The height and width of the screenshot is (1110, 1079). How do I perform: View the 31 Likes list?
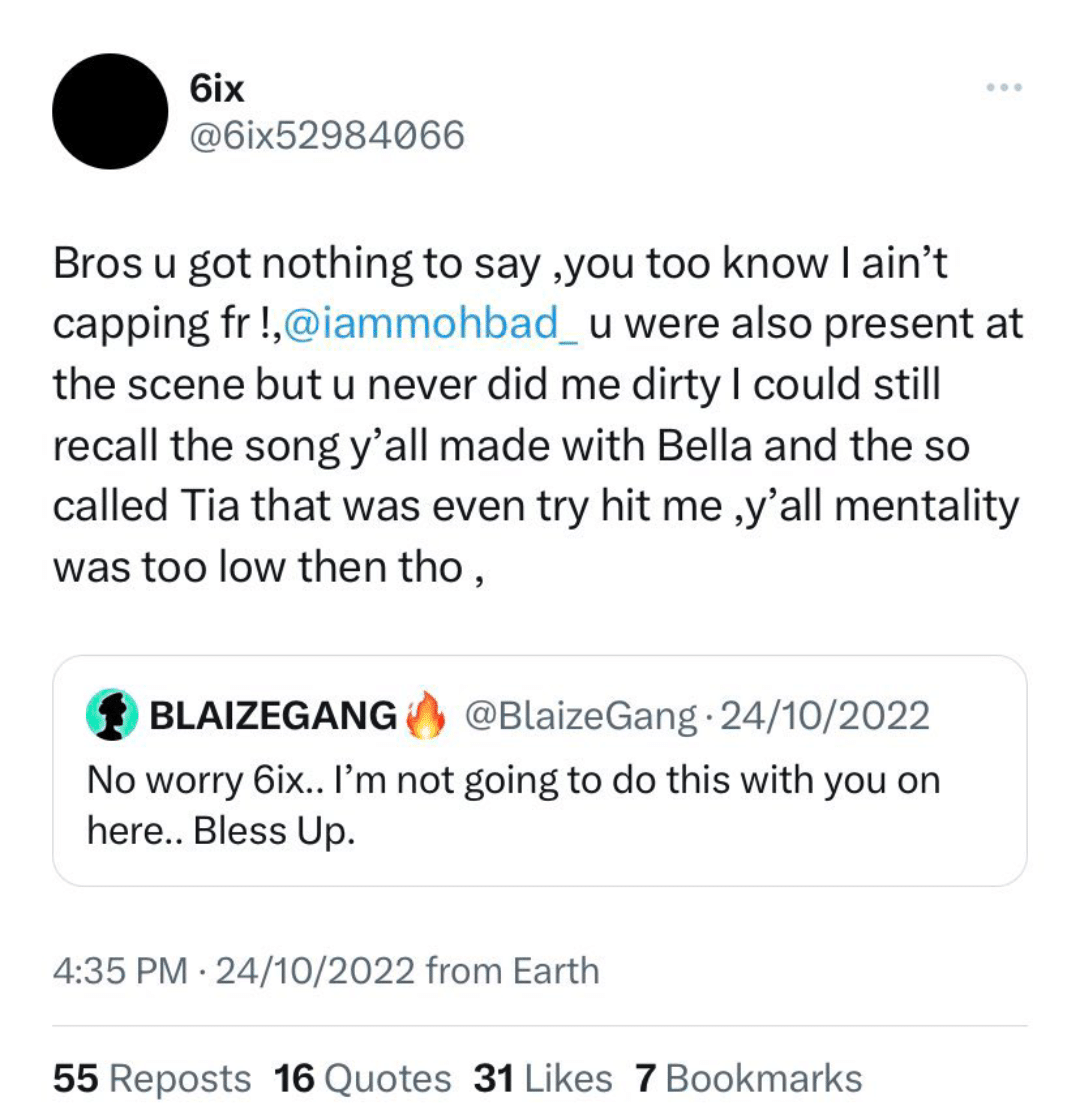point(543,1078)
